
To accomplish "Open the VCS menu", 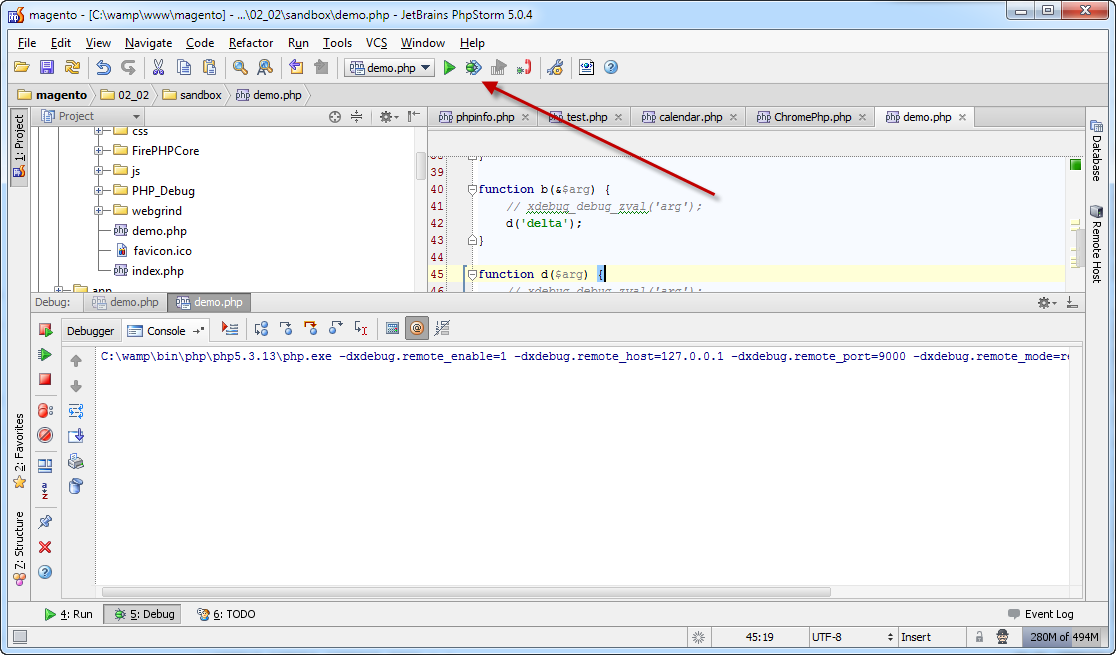I will [377, 43].
